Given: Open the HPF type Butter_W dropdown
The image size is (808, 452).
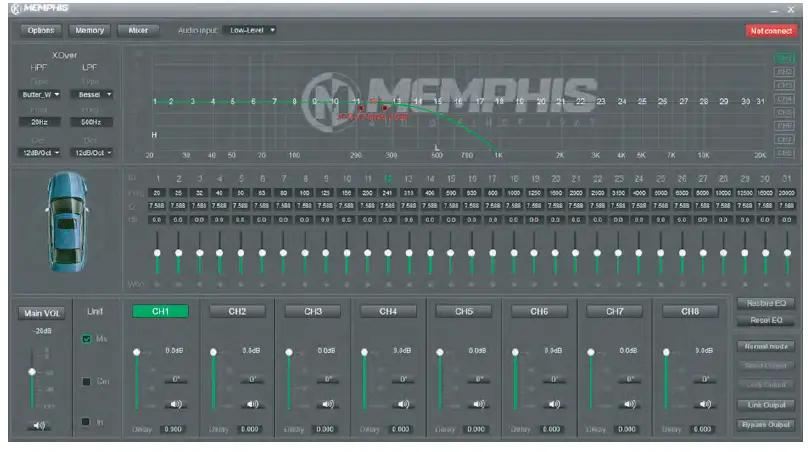Looking at the screenshot, I should (40, 95).
